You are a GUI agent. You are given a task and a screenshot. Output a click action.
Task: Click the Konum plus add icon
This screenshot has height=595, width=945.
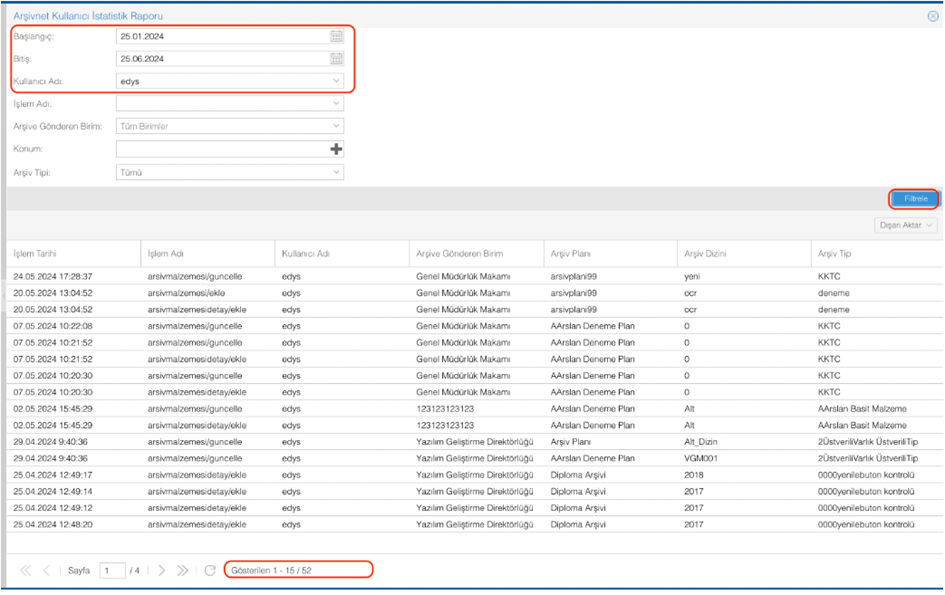pos(337,149)
